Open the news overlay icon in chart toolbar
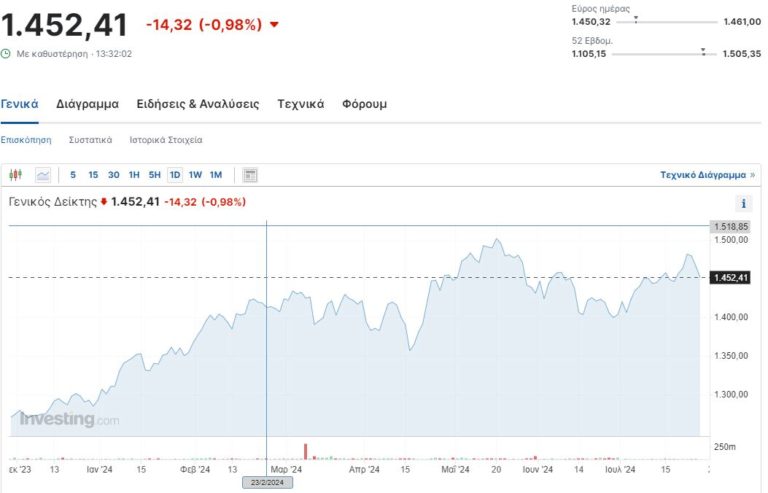The width and height of the screenshot is (768, 493). coord(250,175)
